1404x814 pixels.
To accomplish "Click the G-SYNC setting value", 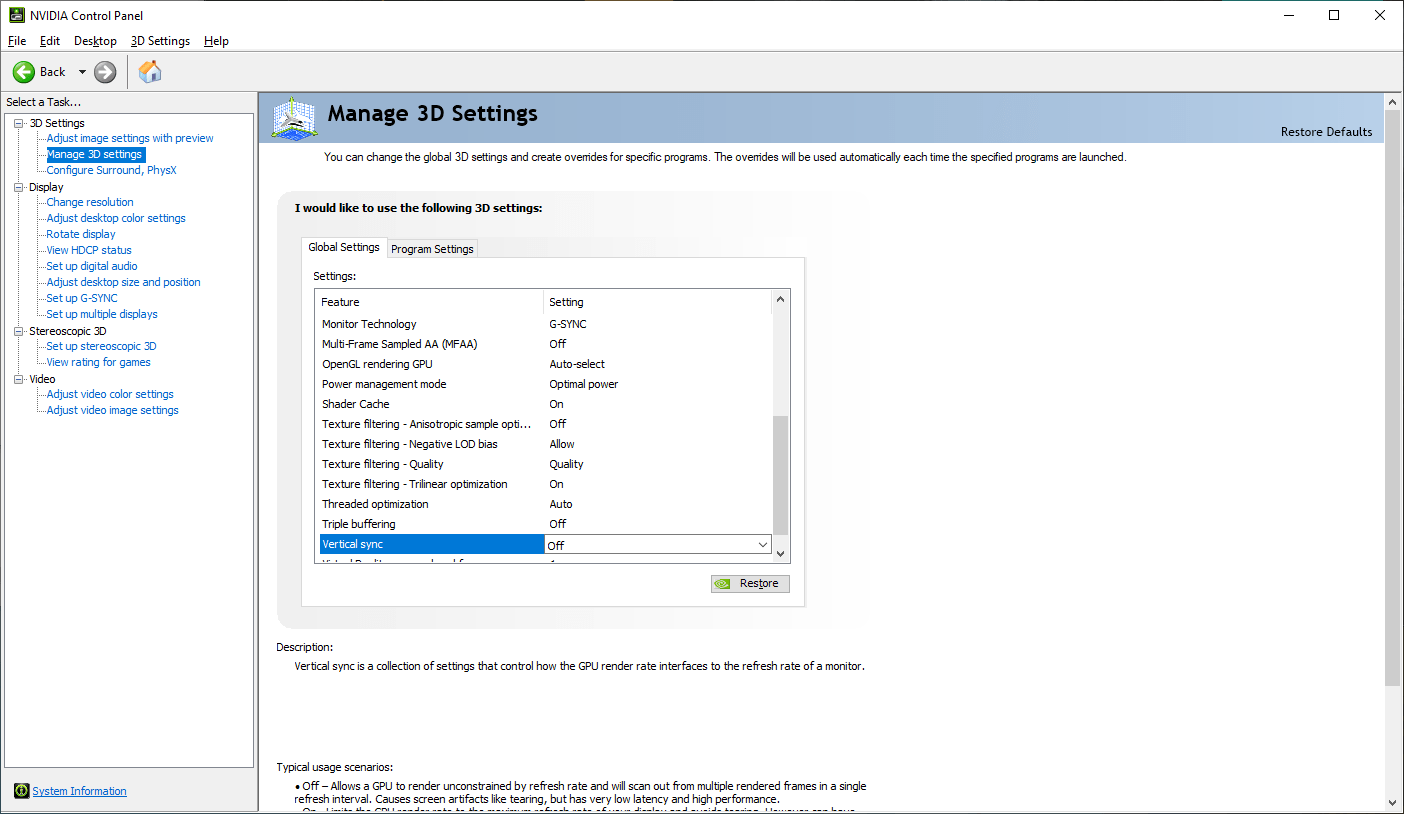I will [x=568, y=324].
